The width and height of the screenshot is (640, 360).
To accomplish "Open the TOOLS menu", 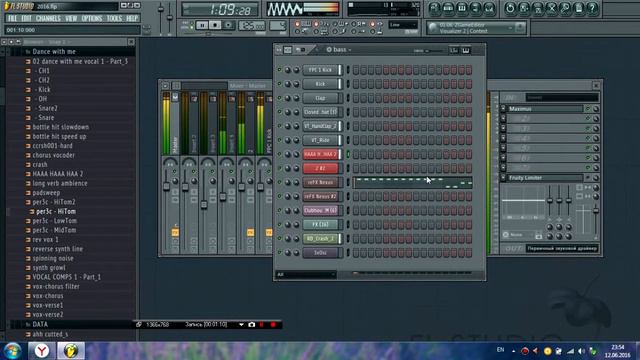I will [x=114, y=18].
